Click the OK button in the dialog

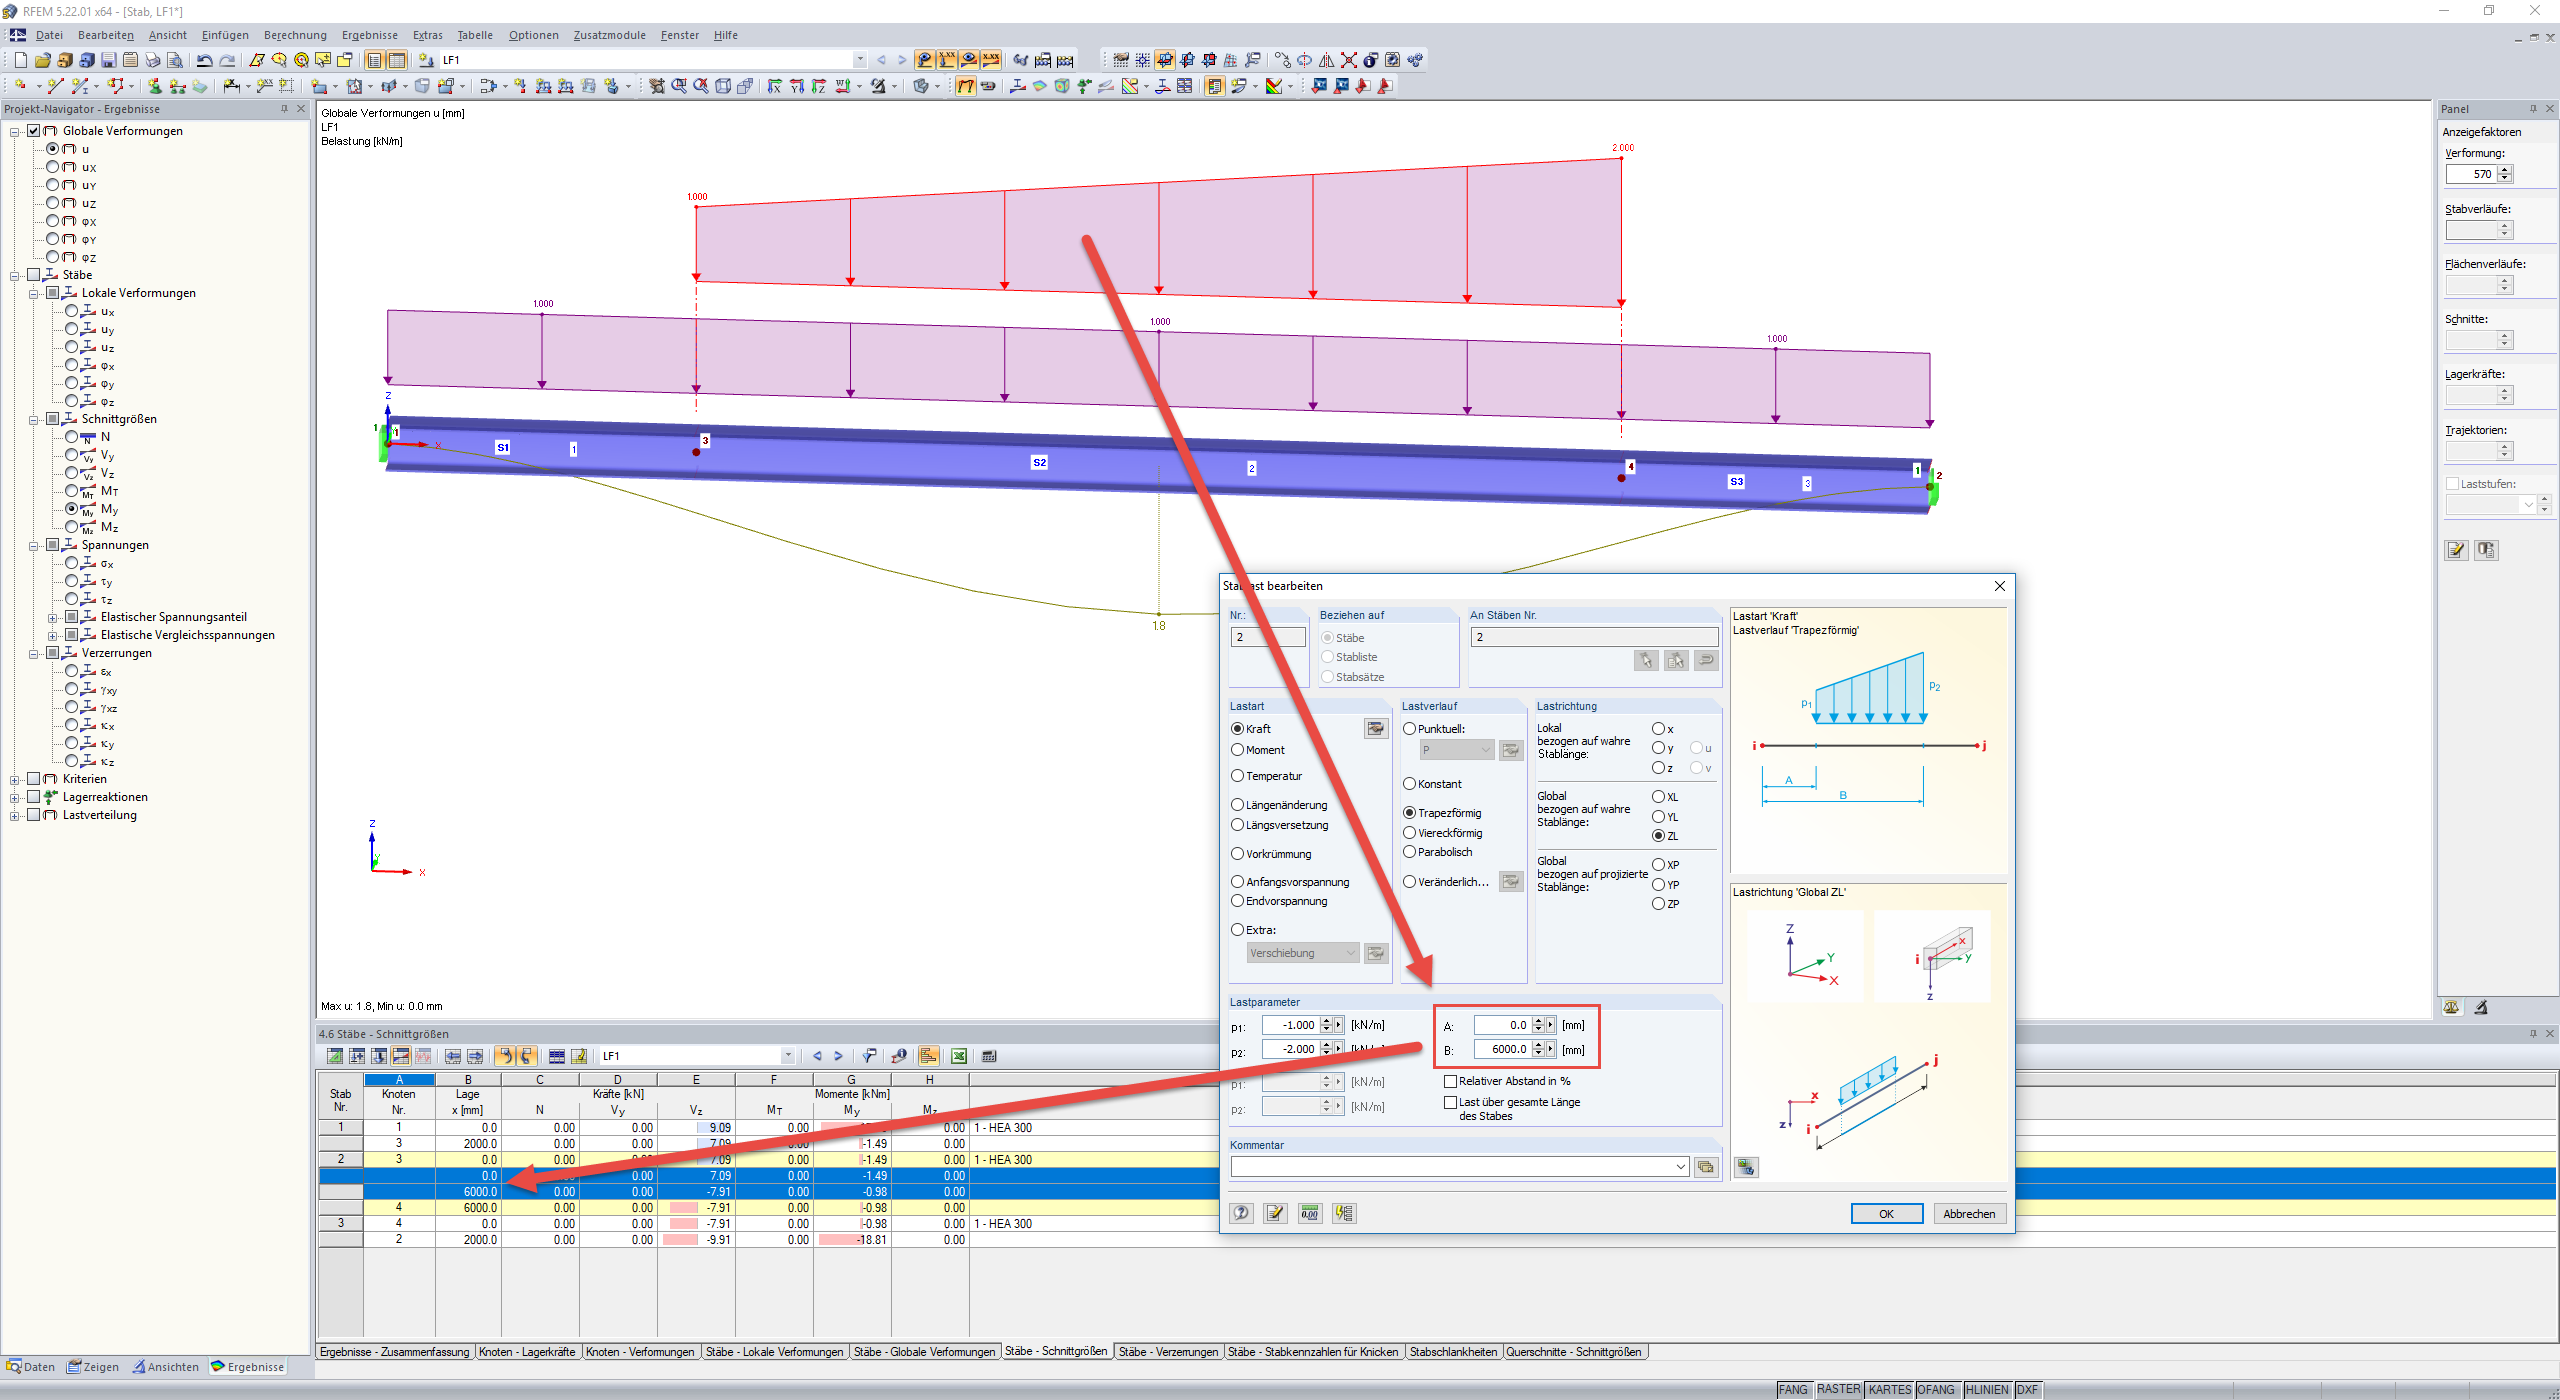point(1885,1214)
